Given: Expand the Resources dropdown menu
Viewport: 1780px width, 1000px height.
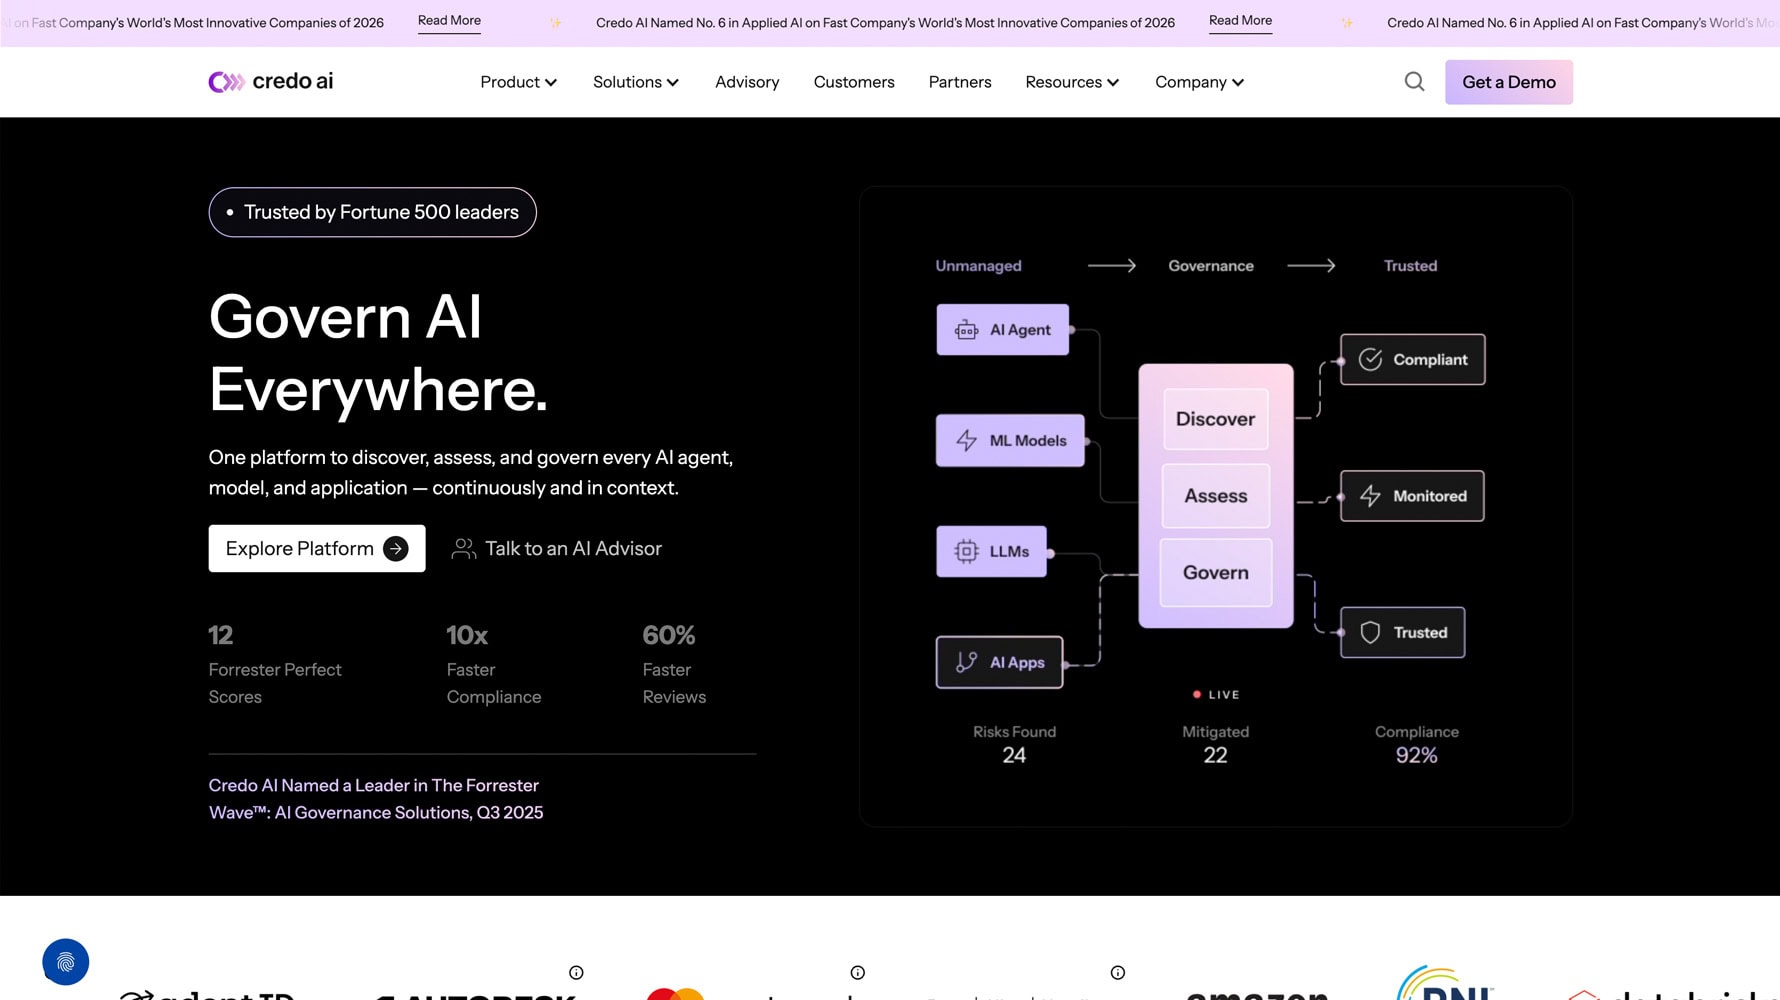Looking at the screenshot, I should [x=1072, y=82].
